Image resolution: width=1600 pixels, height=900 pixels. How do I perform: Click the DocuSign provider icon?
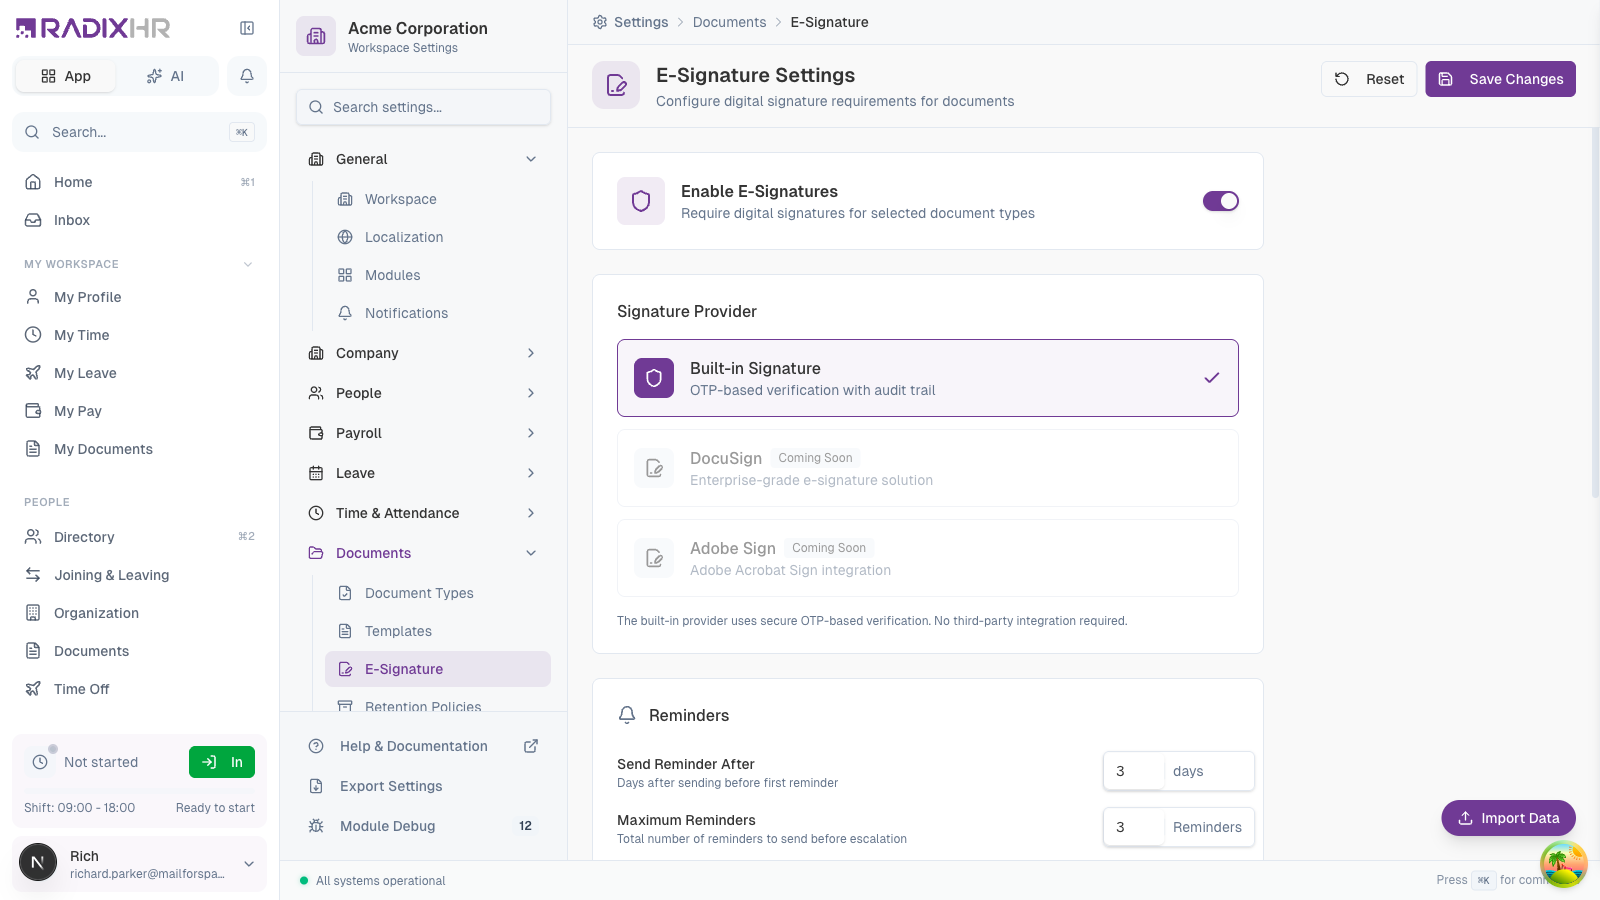[x=654, y=468]
